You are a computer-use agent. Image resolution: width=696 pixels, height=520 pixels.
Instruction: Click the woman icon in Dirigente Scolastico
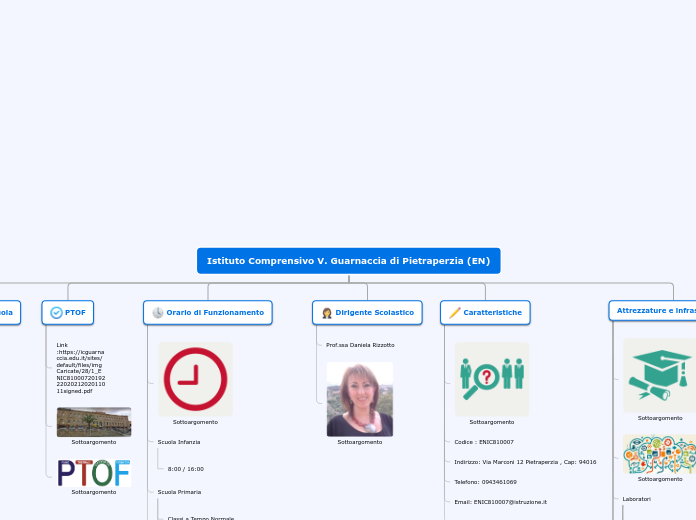[x=327, y=313]
